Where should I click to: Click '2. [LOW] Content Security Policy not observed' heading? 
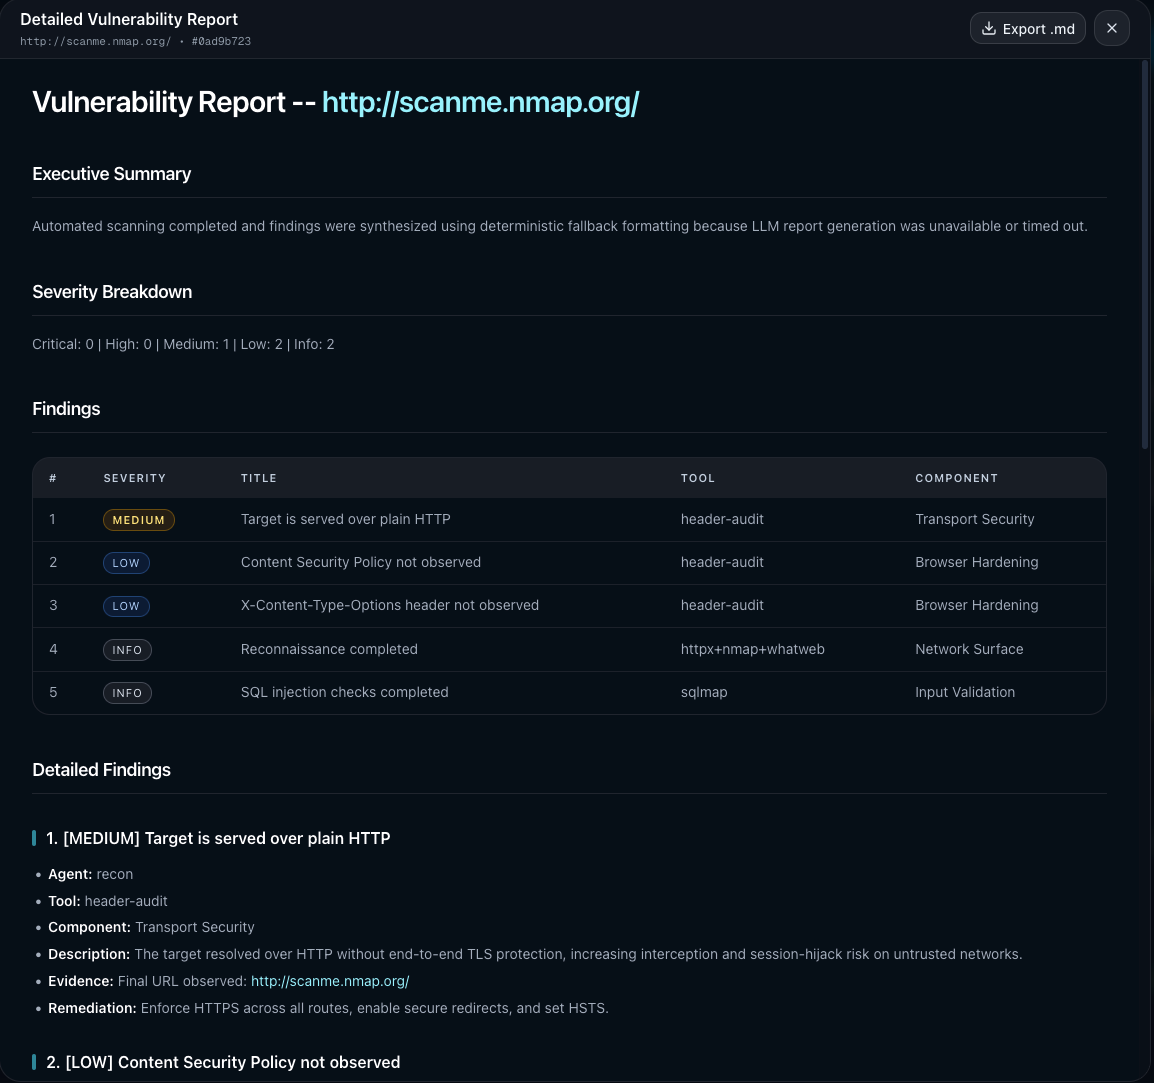point(223,1062)
